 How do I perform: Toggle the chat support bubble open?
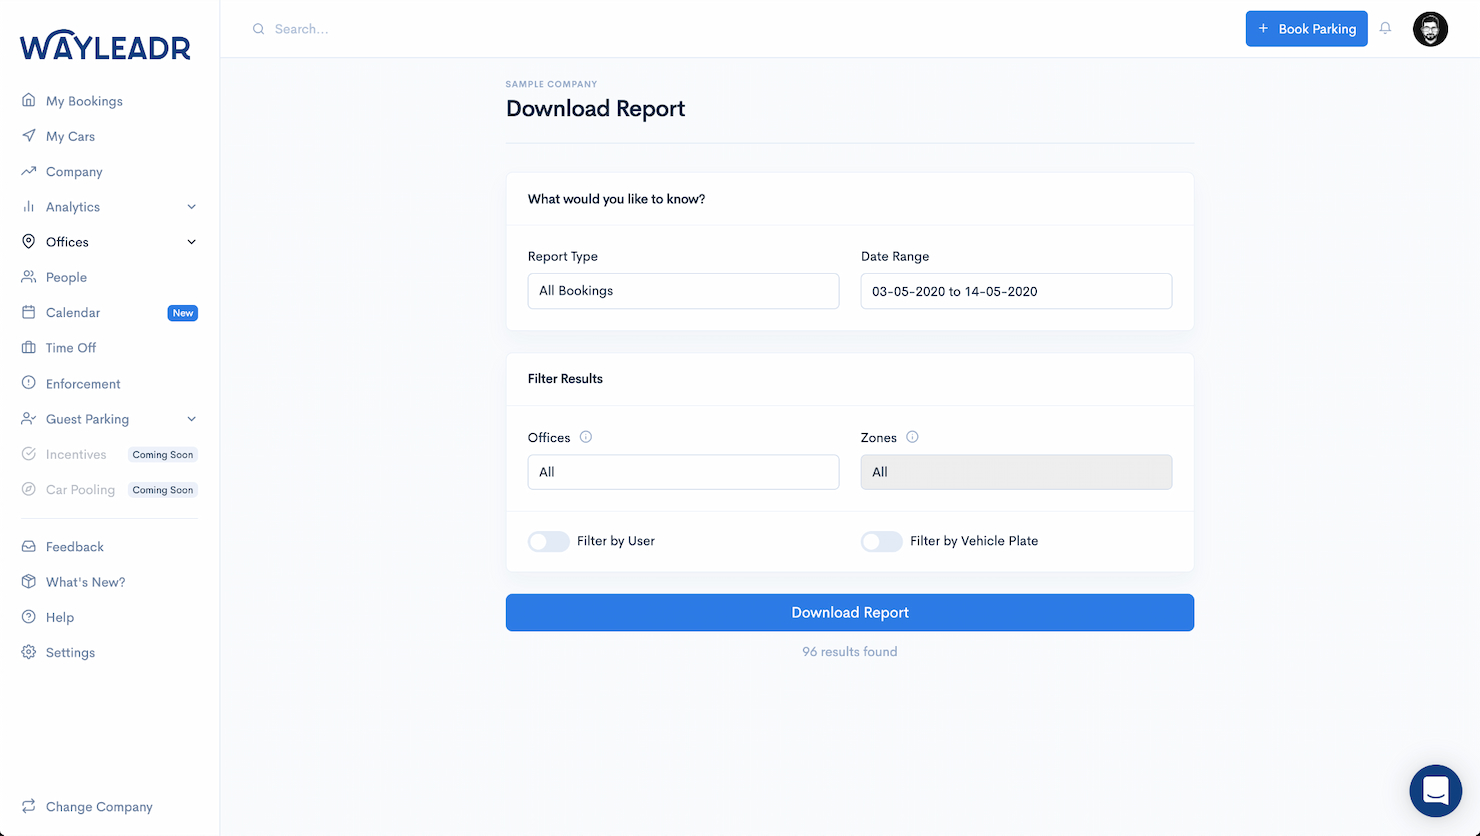(x=1435, y=790)
